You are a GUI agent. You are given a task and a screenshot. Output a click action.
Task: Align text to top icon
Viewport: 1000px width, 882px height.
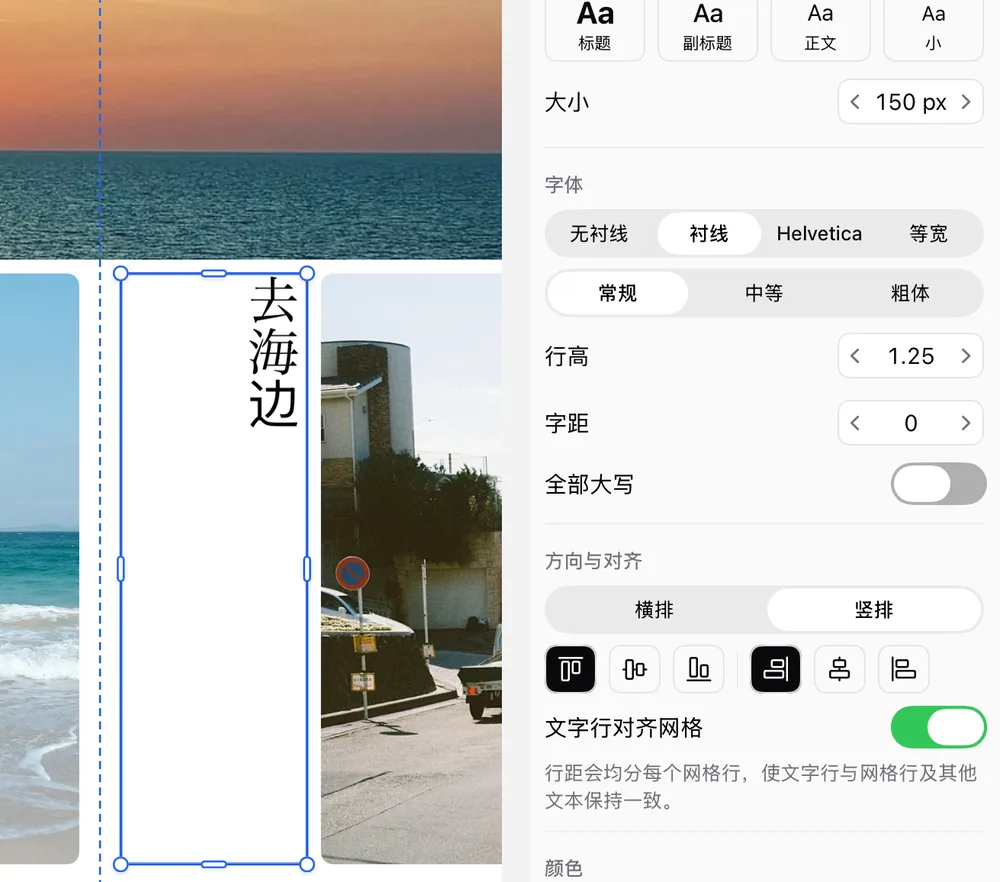(x=570, y=669)
